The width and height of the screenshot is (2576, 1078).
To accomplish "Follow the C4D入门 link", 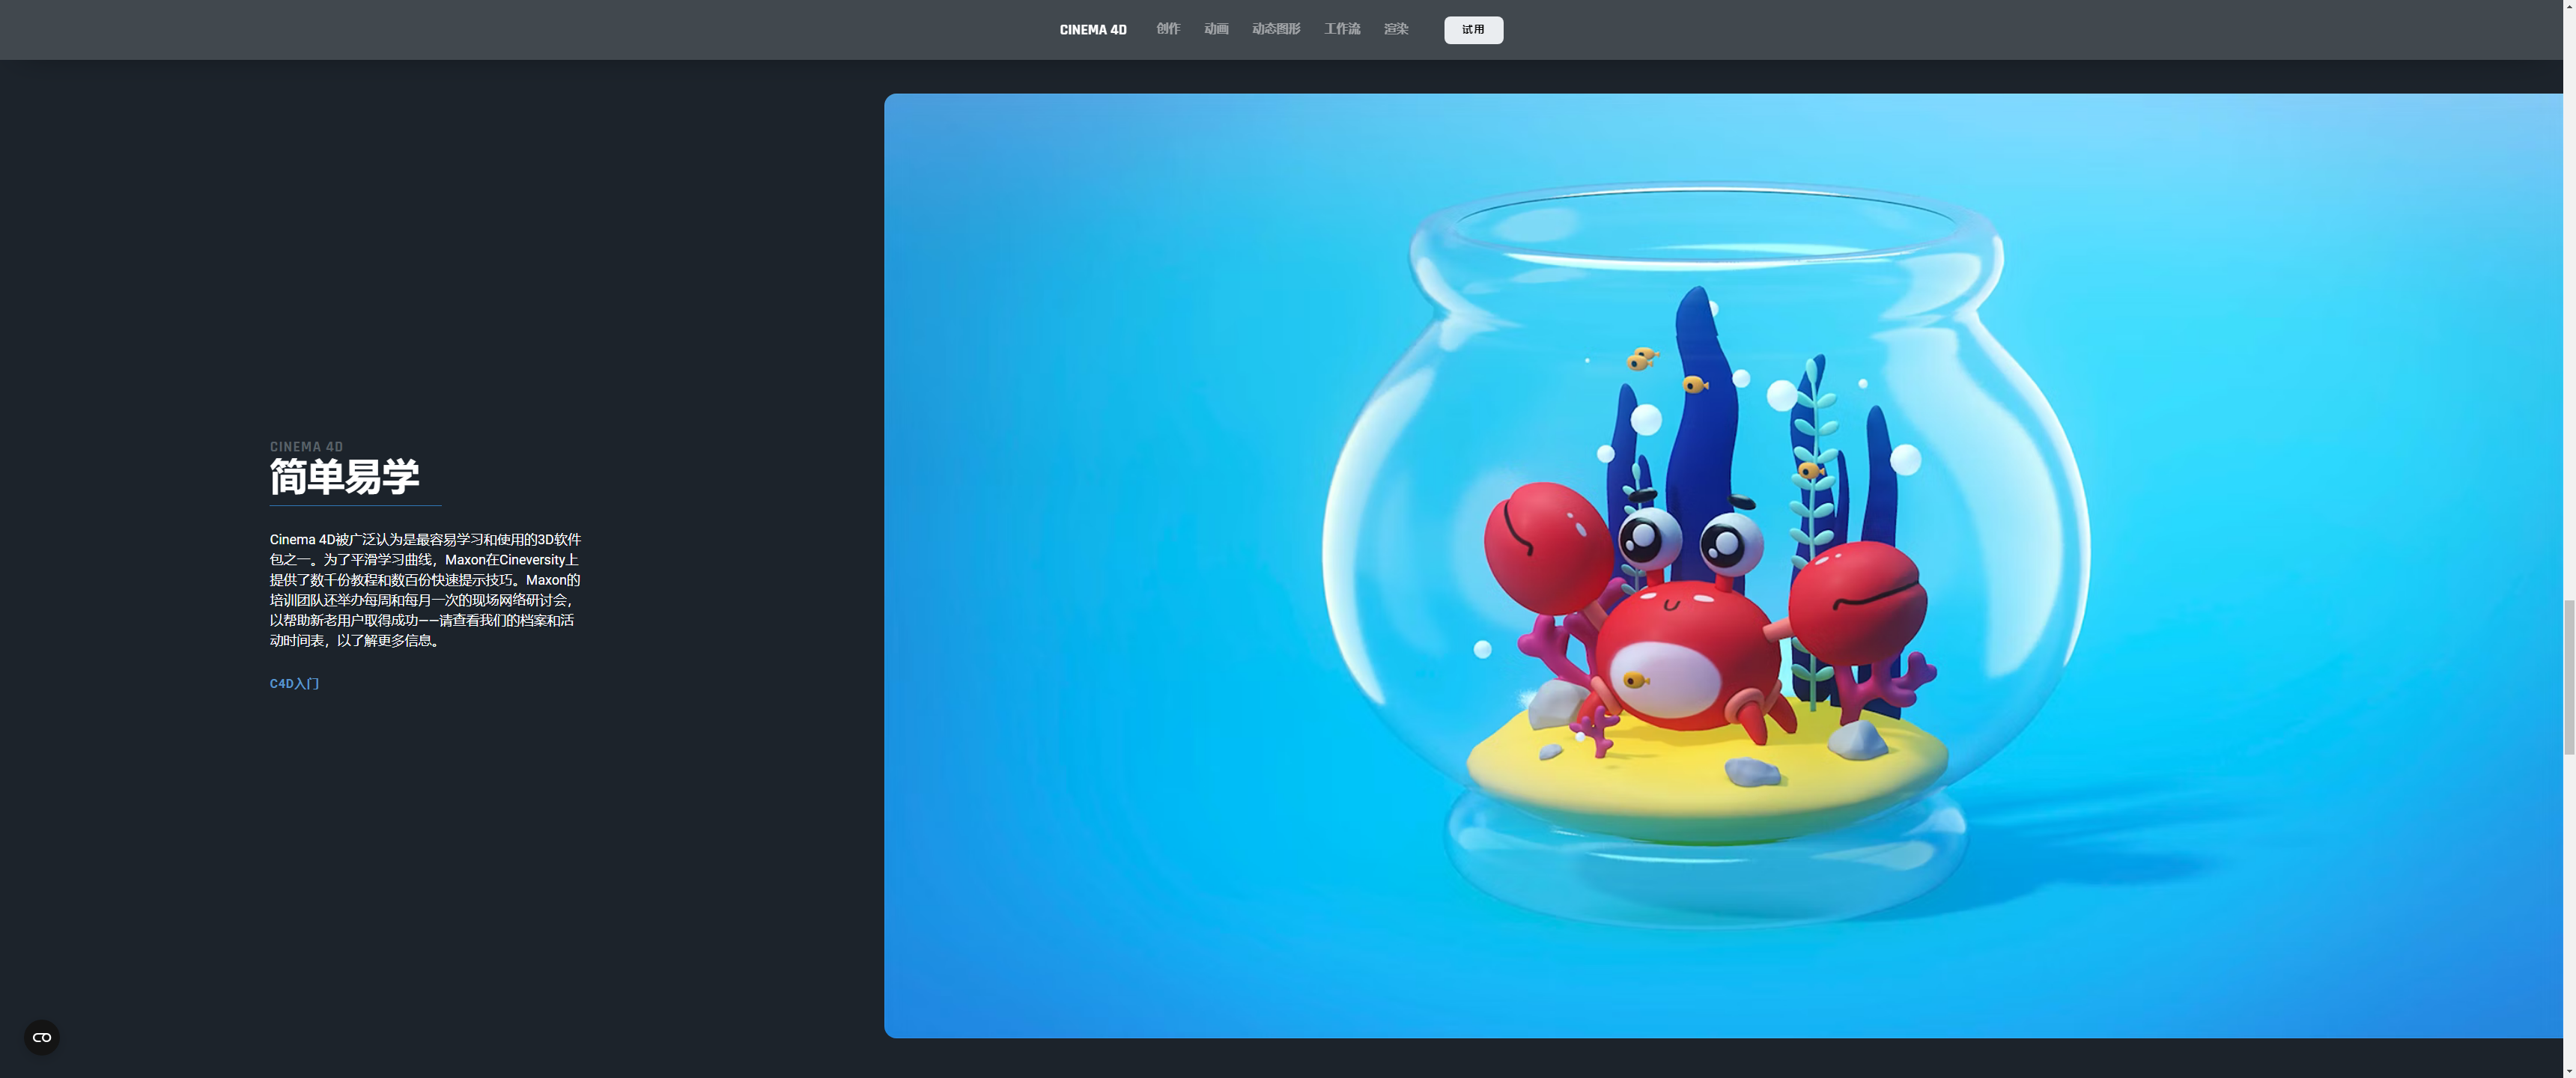I will [294, 684].
